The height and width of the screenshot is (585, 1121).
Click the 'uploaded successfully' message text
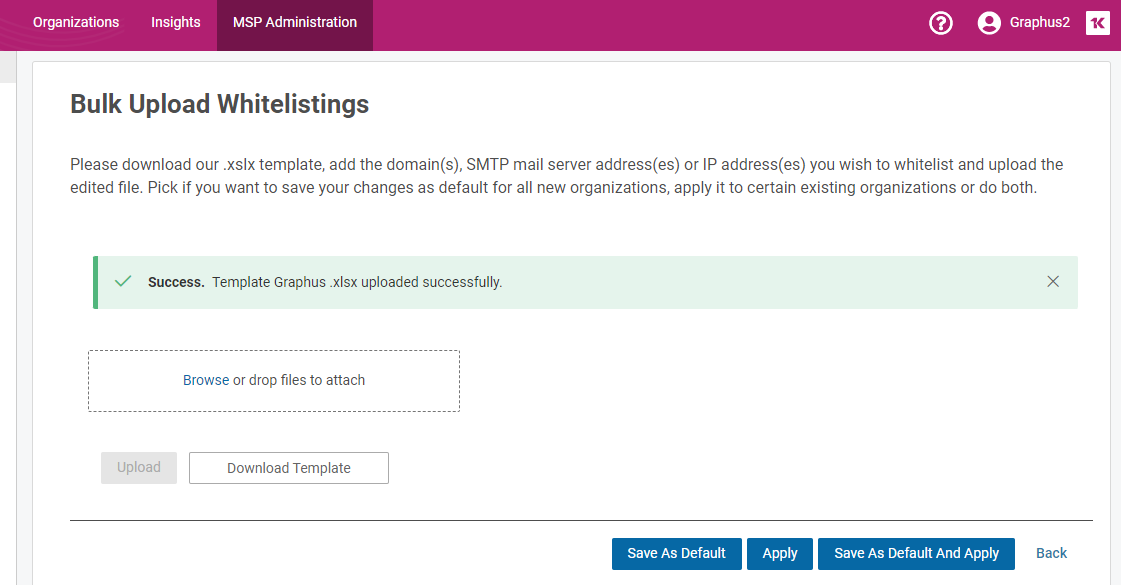[x=431, y=282]
